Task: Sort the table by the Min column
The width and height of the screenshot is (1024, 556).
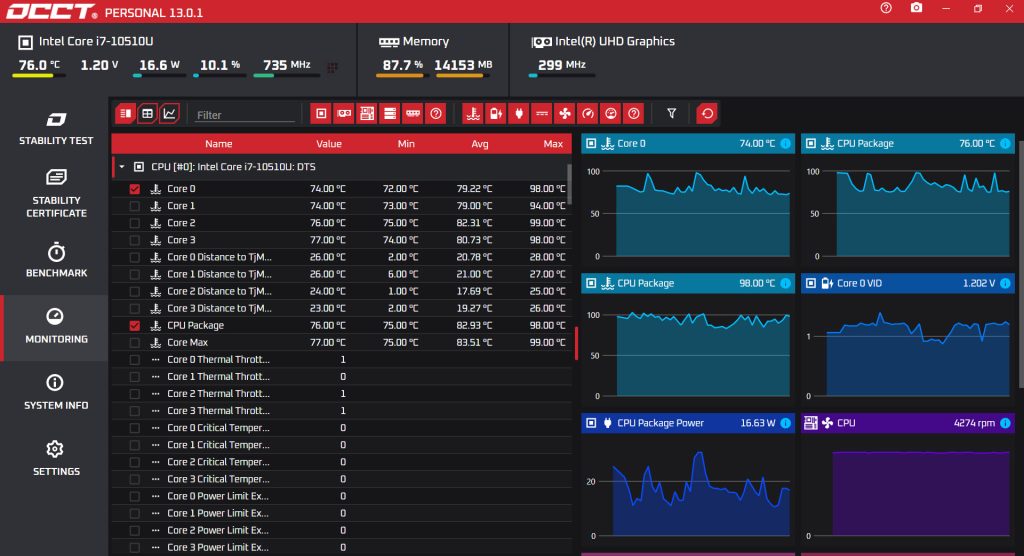Action: [406, 144]
